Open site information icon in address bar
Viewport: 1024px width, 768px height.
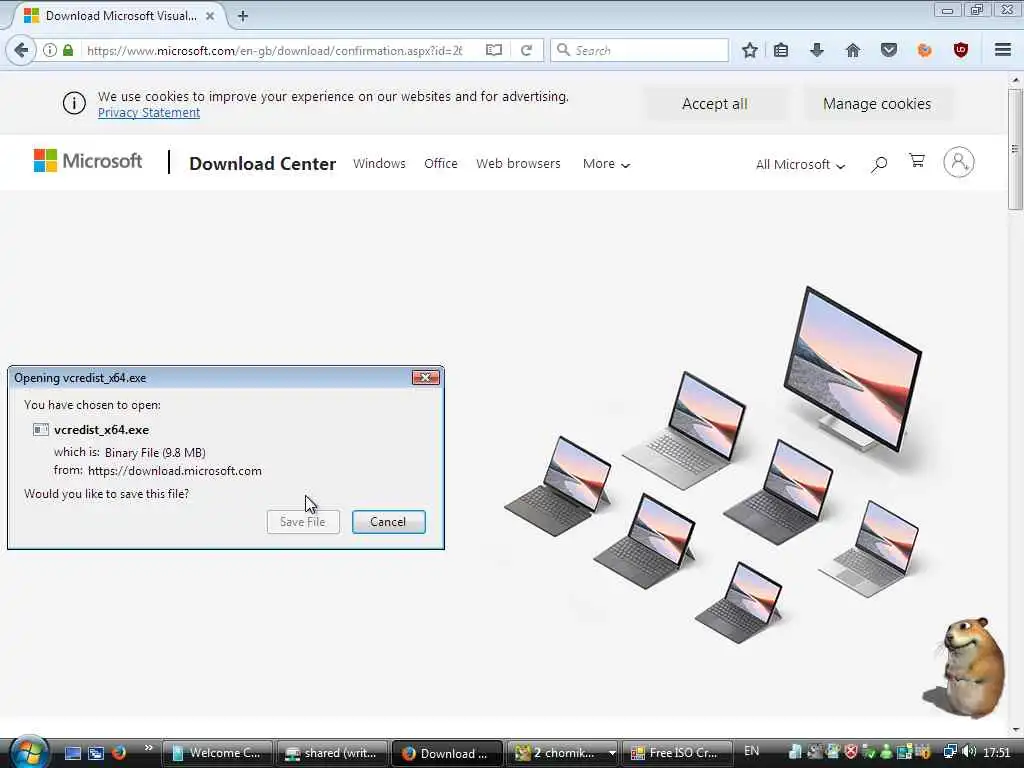[50, 50]
